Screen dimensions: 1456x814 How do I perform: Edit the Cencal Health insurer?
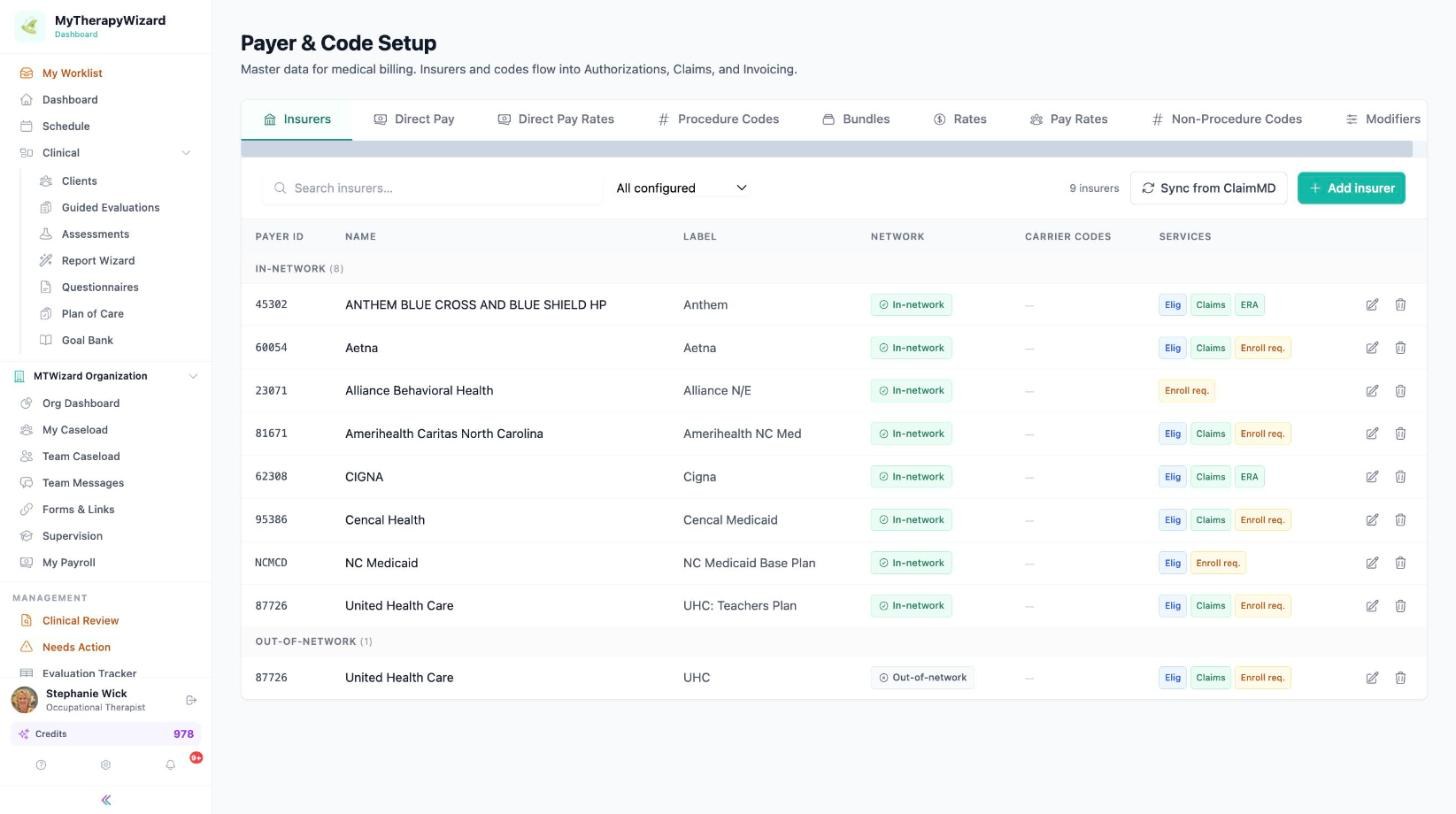pyautogui.click(x=1372, y=520)
